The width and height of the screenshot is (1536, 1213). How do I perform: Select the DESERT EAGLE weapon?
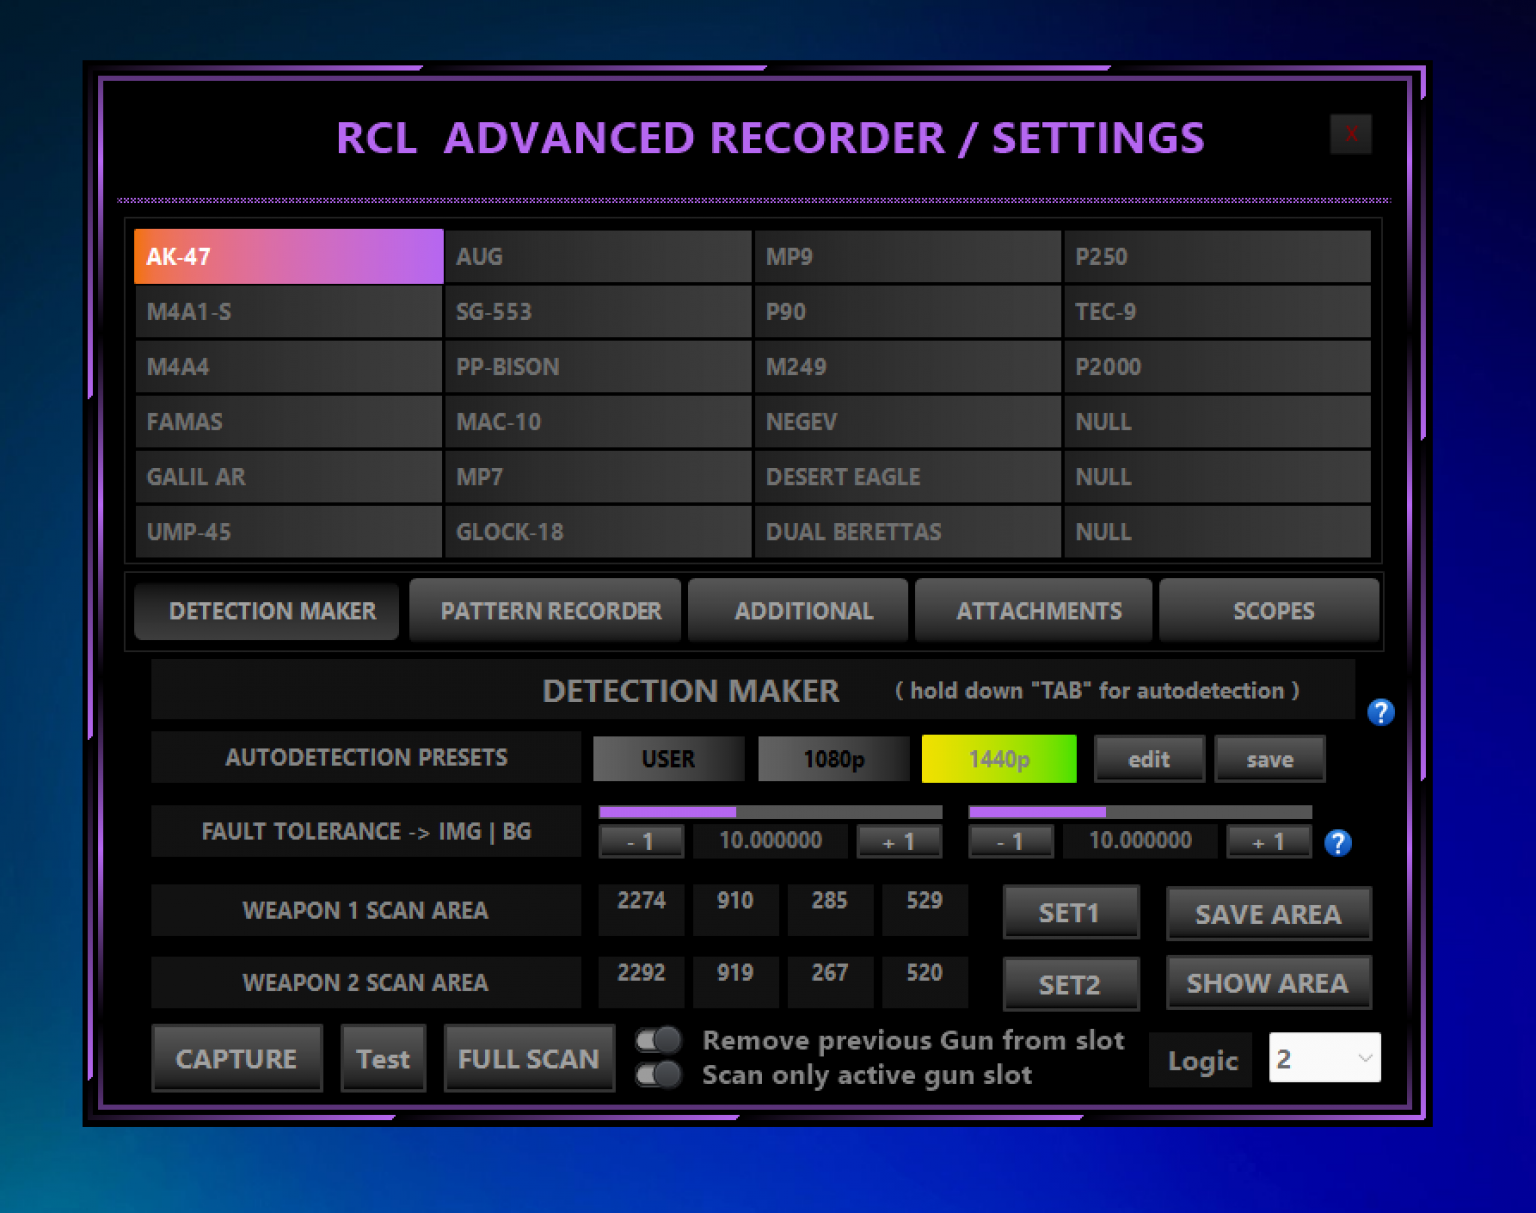[x=906, y=476]
